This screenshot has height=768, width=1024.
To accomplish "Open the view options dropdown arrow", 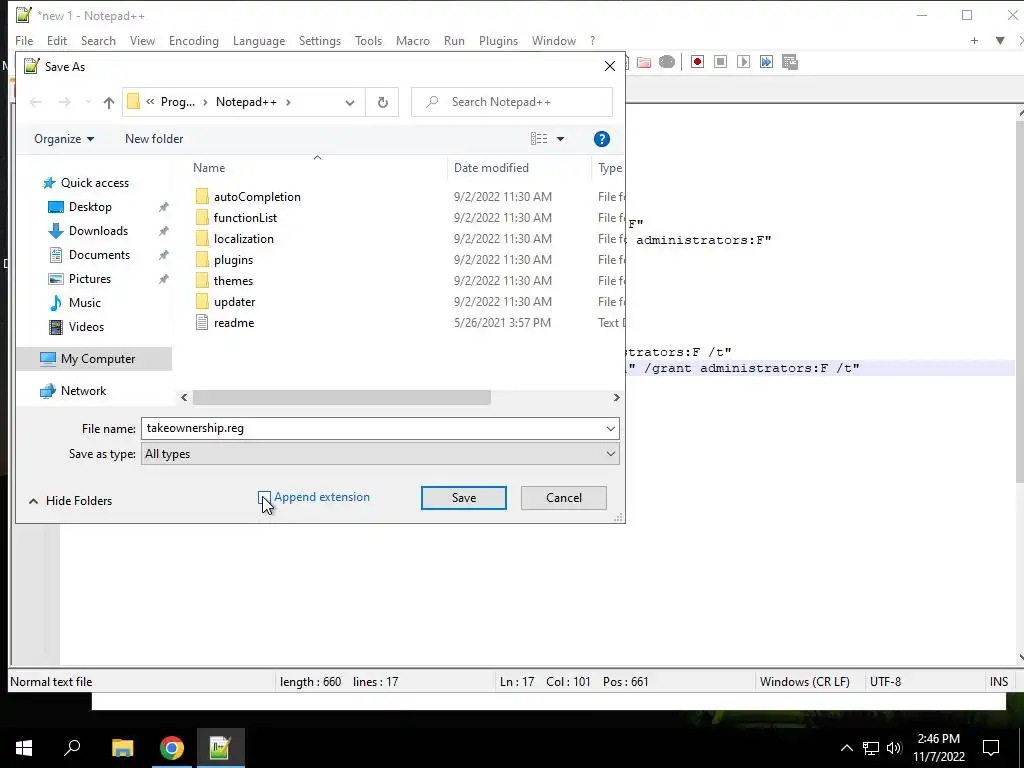I will pyautogui.click(x=560, y=138).
